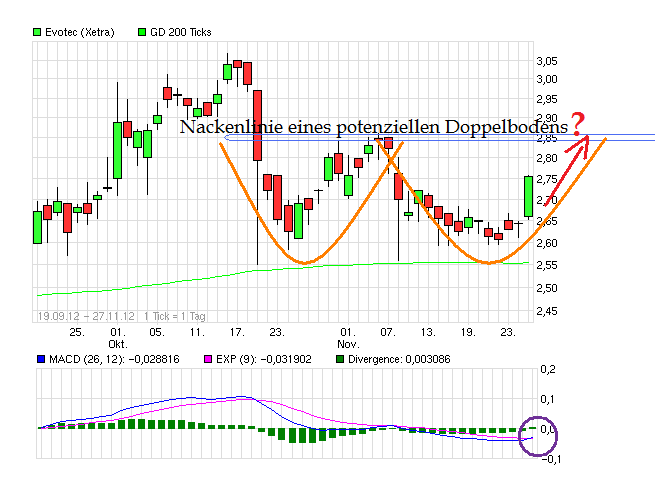Click the 2,60 price axis label

coord(547,243)
